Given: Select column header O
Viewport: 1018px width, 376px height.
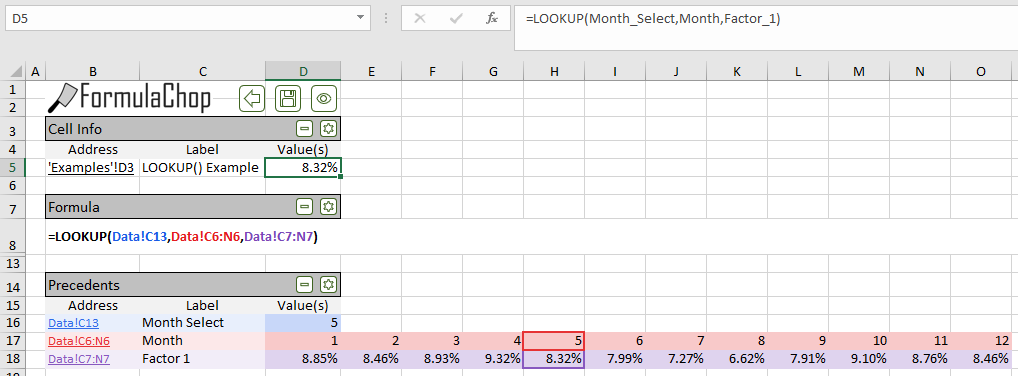Looking at the screenshot, I should pyautogui.click(x=981, y=71).
